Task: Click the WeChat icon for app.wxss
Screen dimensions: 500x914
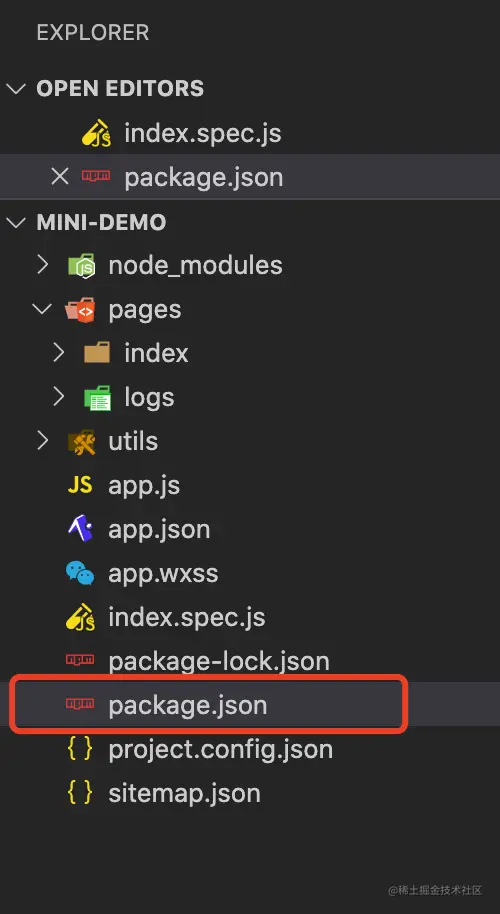Action: click(x=80, y=574)
